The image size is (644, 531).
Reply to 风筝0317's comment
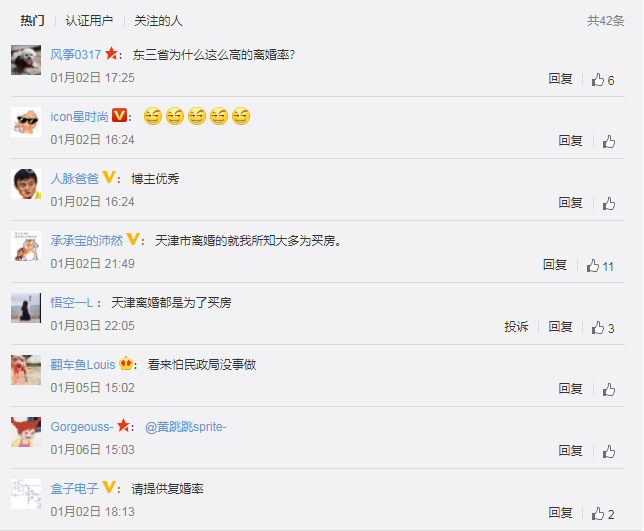pyautogui.click(x=560, y=78)
